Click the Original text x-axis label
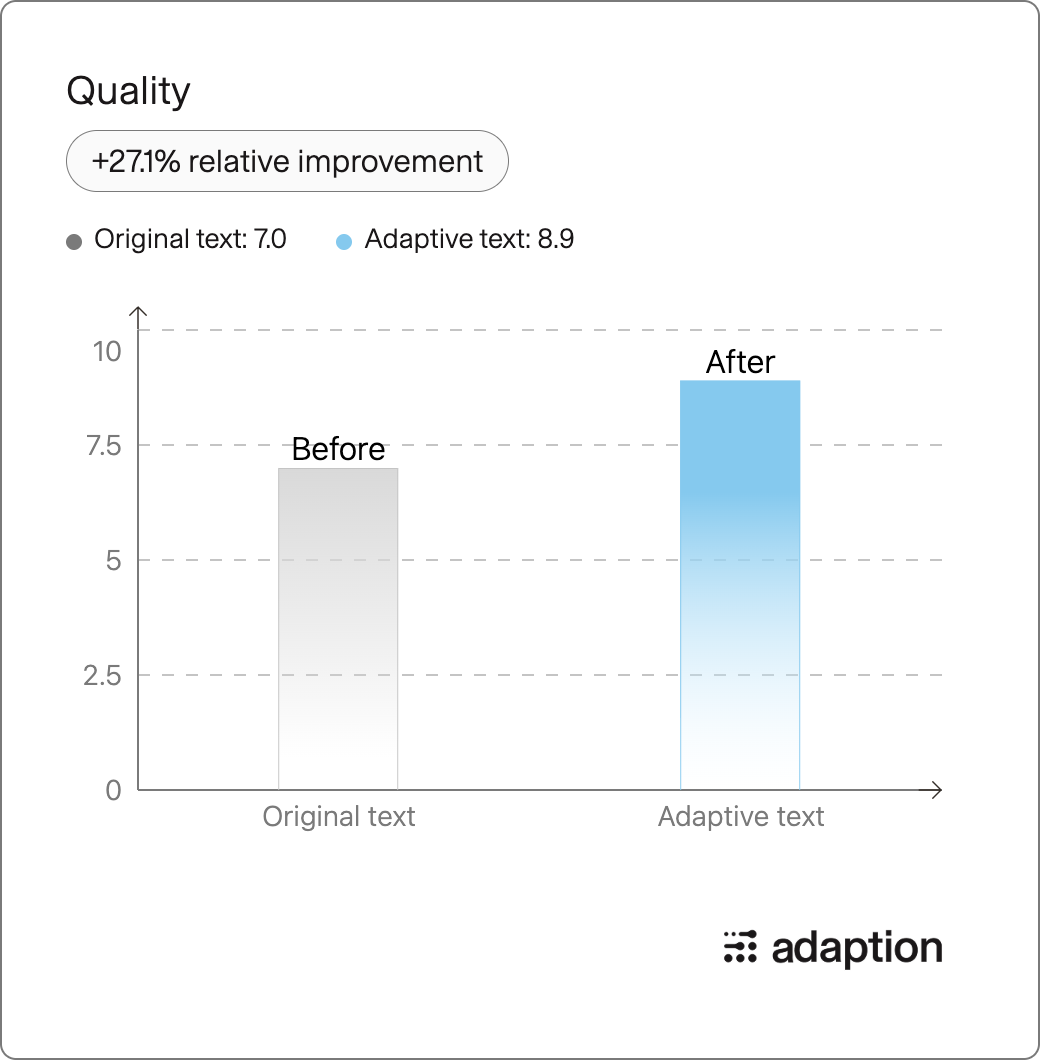1040x1060 pixels. point(338,817)
